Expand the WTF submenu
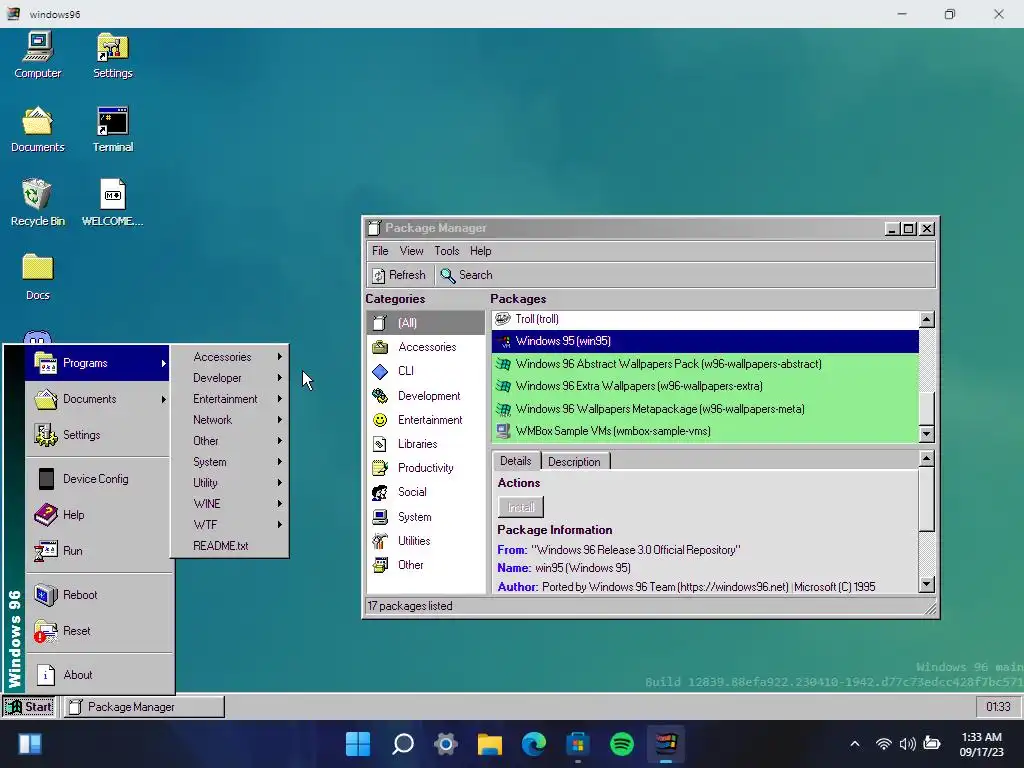 [x=230, y=524]
